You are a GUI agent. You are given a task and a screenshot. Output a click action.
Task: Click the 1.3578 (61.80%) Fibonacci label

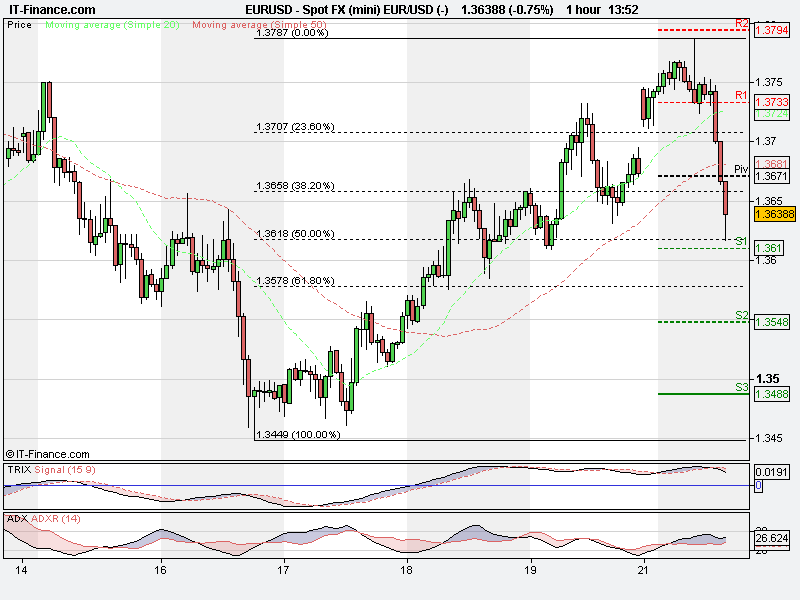(295, 281)
